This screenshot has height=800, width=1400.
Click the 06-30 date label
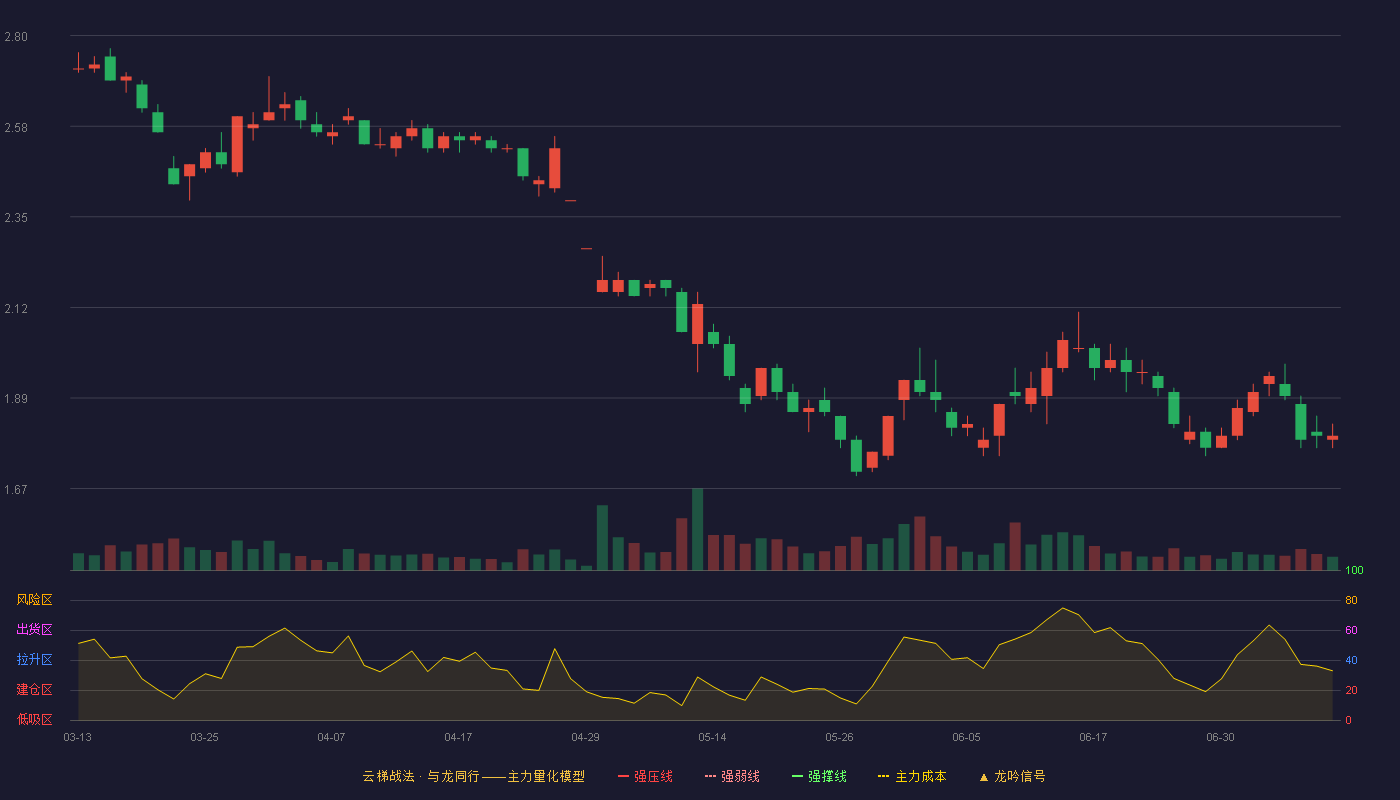pos(1220,737)
